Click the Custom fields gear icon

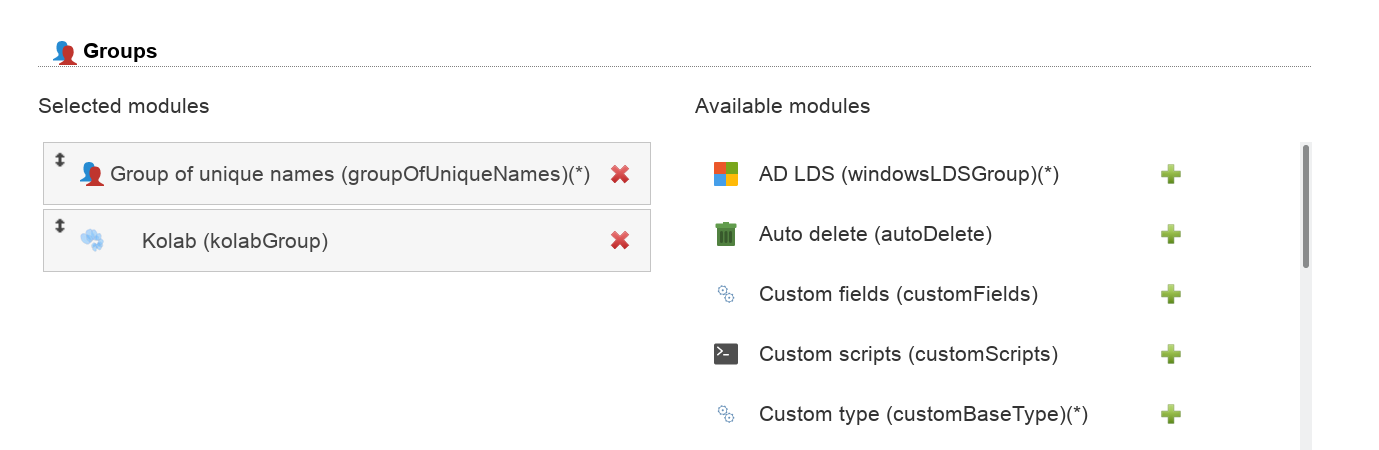(x=726, y=294)
